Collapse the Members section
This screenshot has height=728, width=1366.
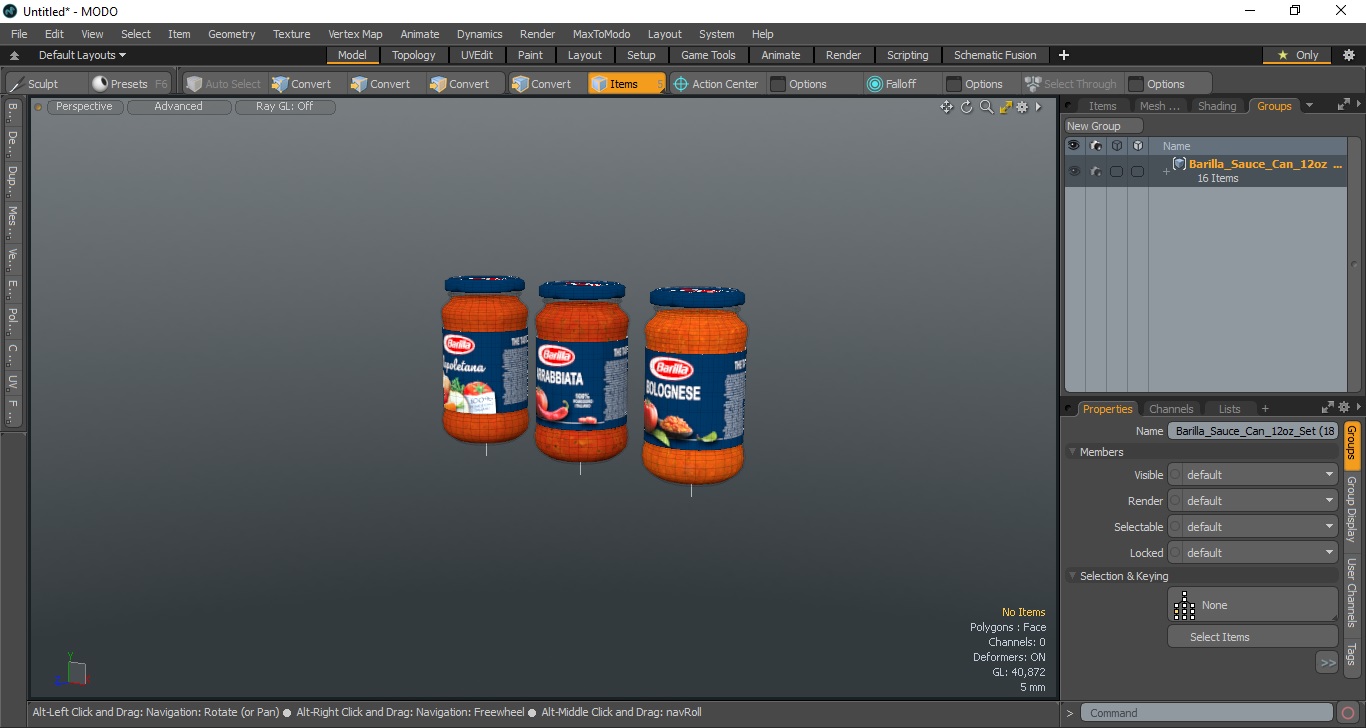1073,452
